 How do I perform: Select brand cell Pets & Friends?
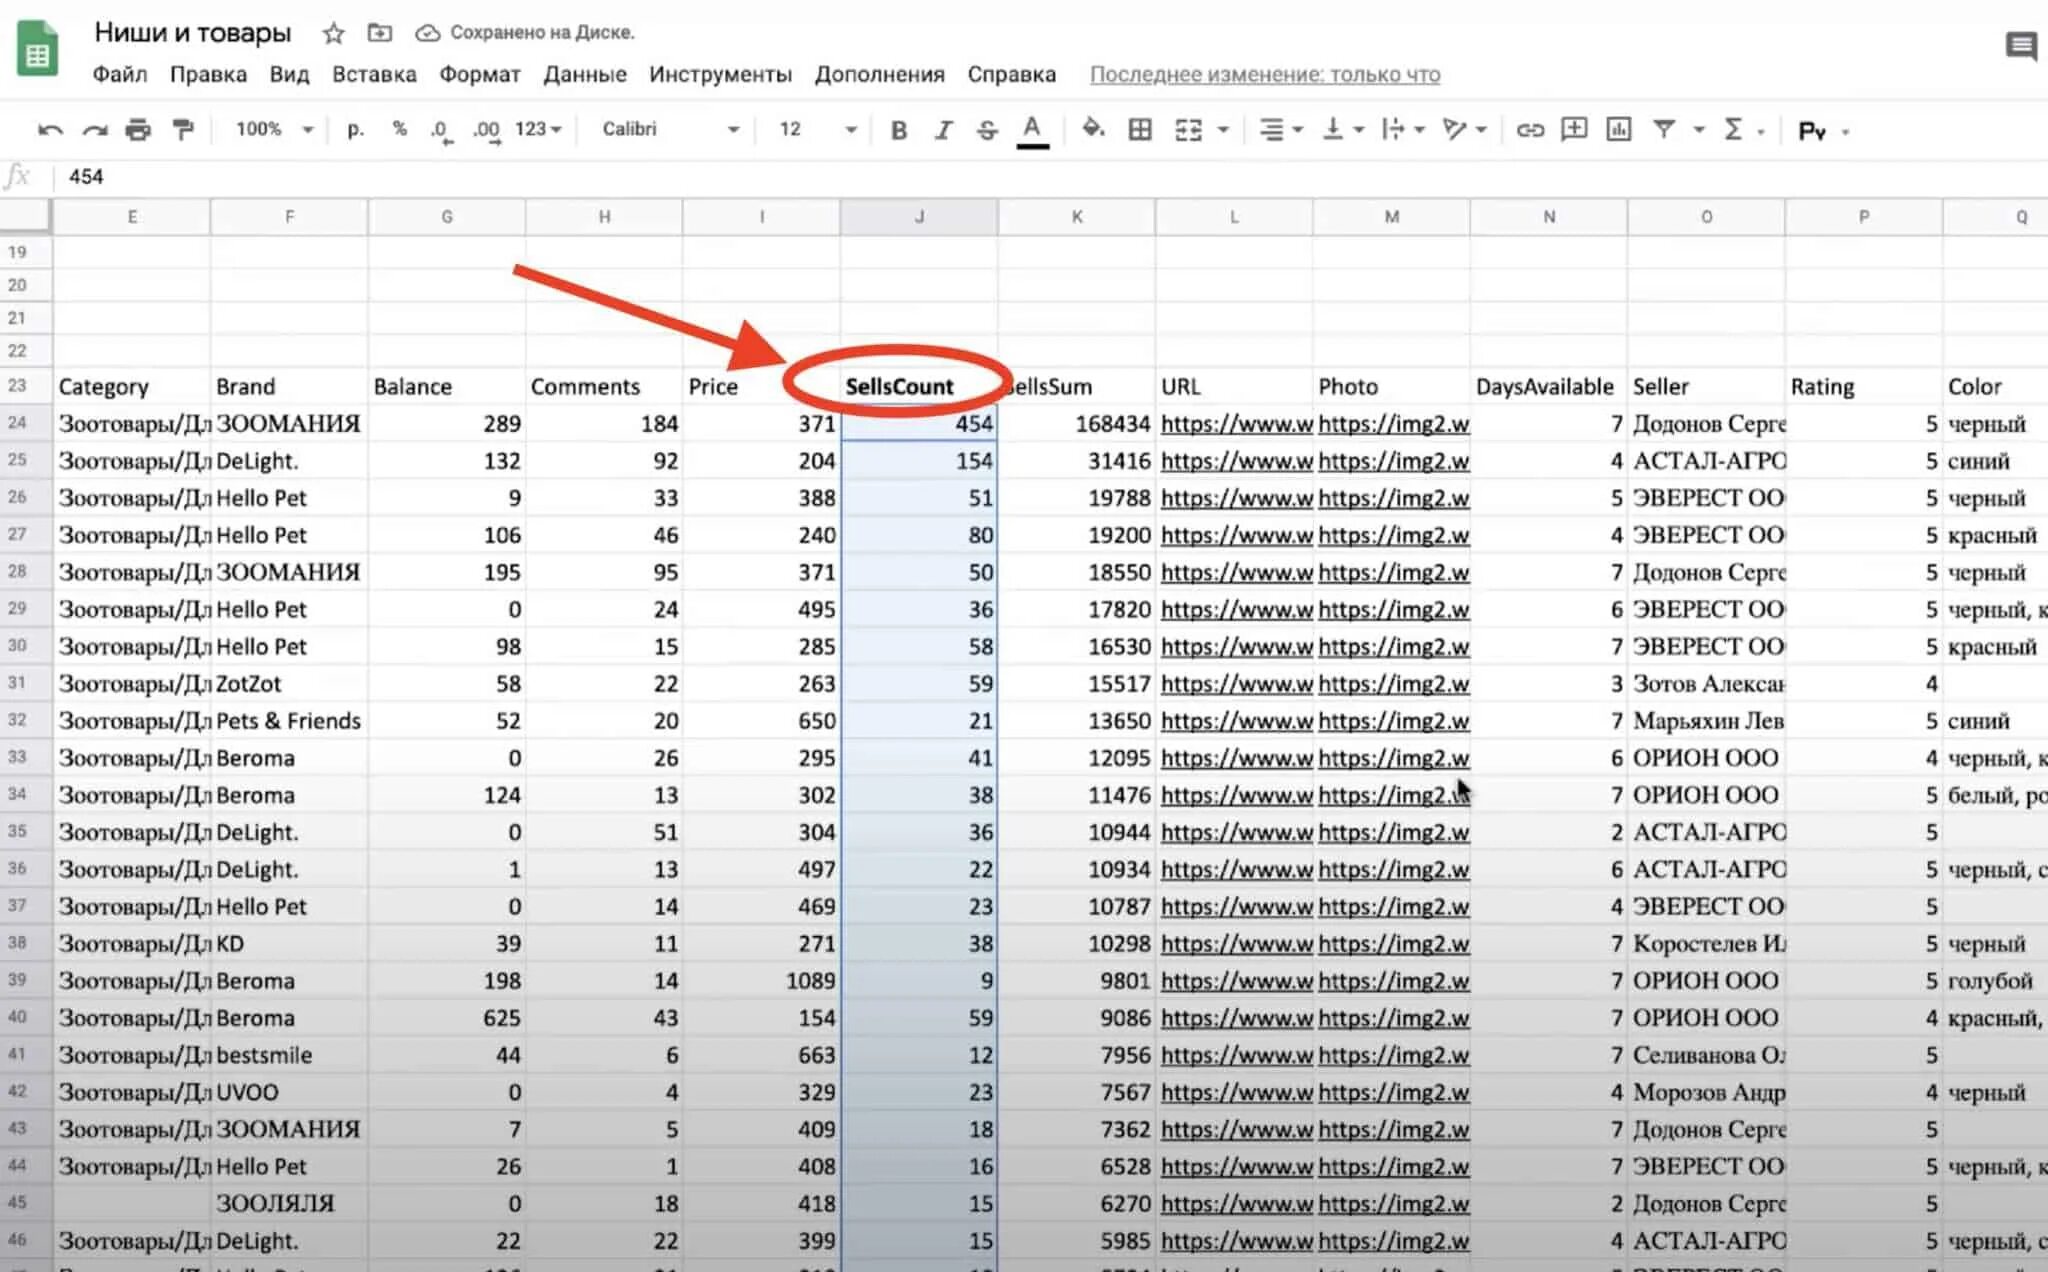(289, 721)
